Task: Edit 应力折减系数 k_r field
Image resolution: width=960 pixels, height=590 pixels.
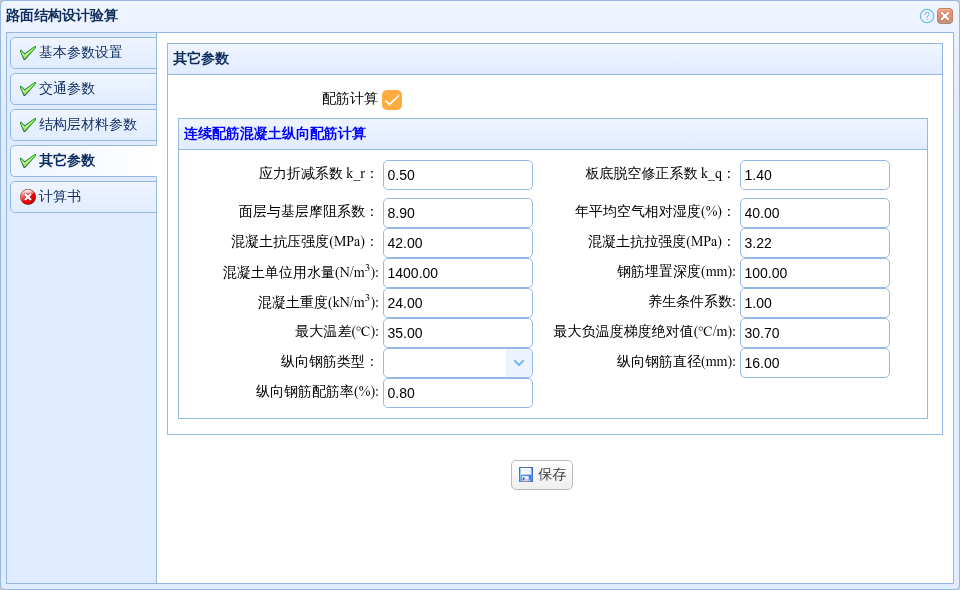Action: (458, 175)
